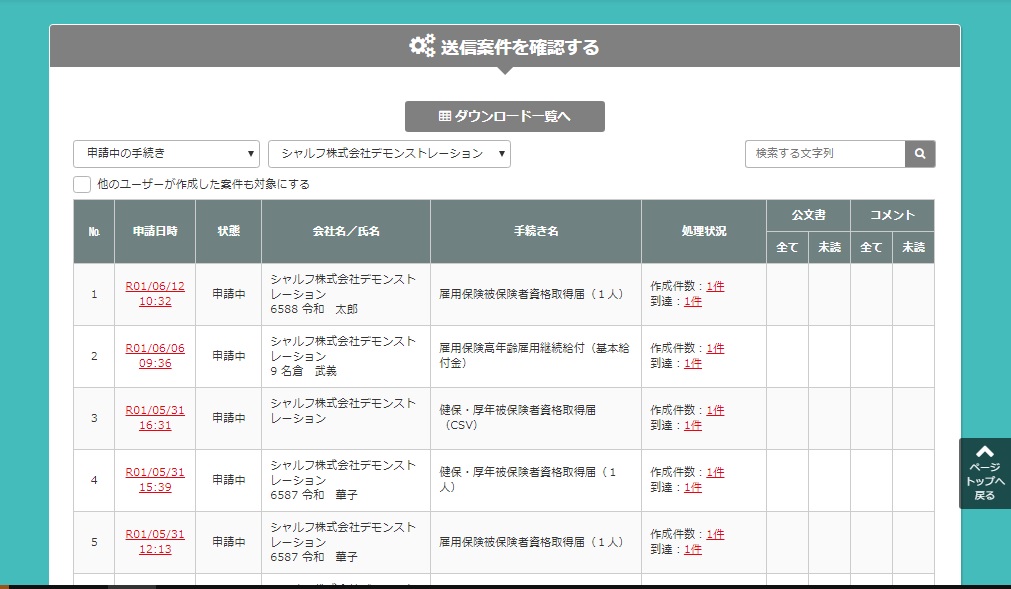Click the 手続き名 column header

click(x=535, y=231)
